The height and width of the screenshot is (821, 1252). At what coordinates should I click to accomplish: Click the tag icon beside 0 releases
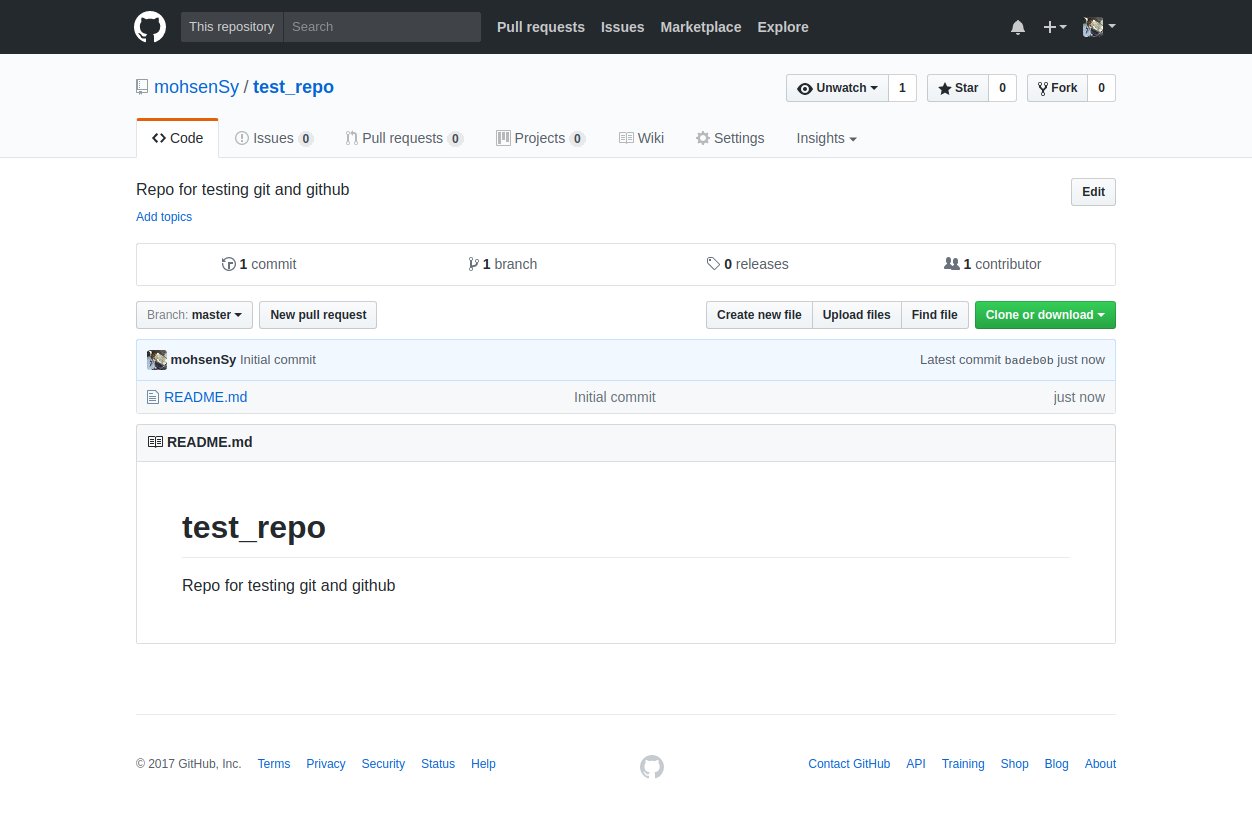point(713,264)
